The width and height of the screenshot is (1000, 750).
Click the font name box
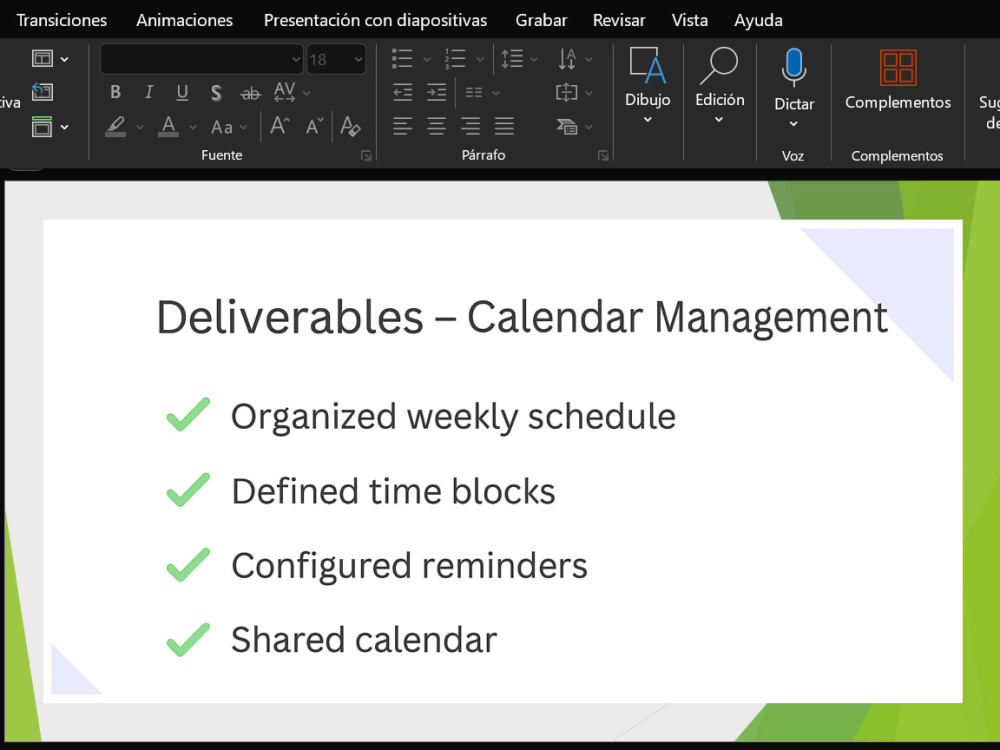pyautogui.click(x=201, y=59)
